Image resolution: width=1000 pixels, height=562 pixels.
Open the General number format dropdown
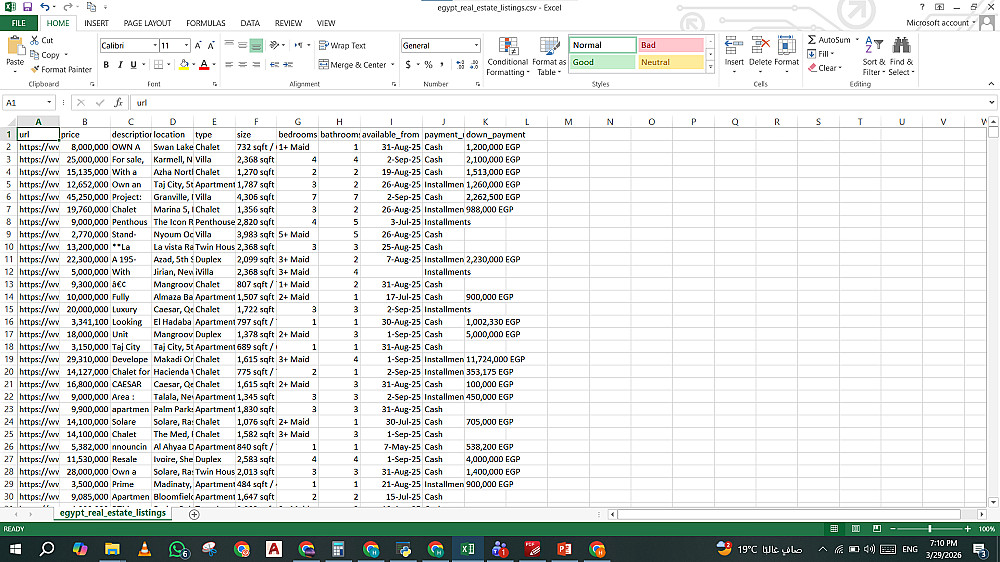pos(476,45)
